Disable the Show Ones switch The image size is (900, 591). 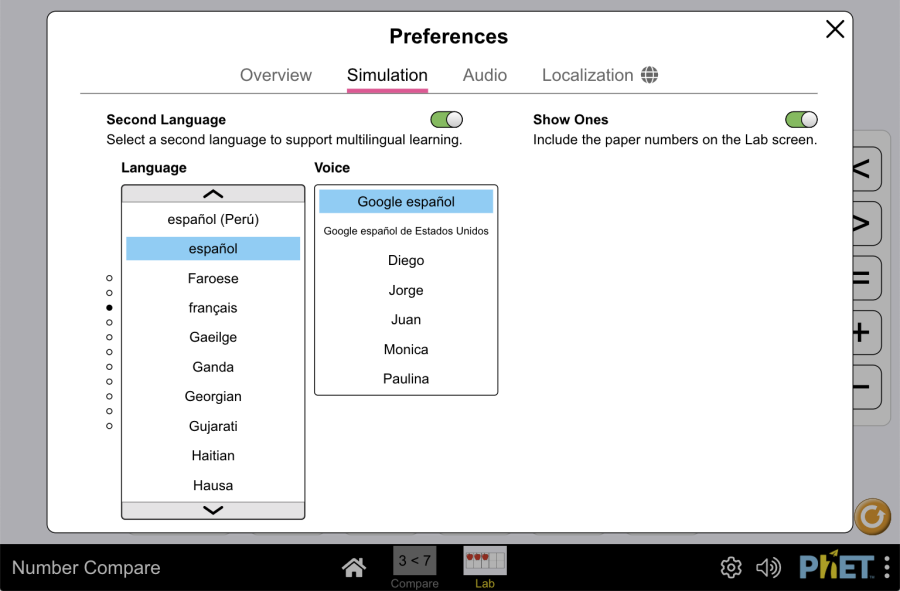click(801, 120)
